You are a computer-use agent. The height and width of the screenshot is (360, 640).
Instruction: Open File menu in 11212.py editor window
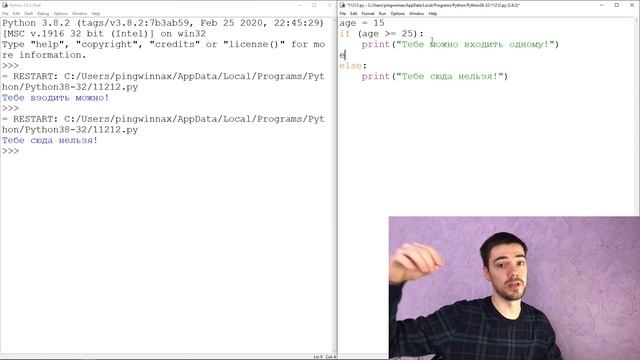343,13
